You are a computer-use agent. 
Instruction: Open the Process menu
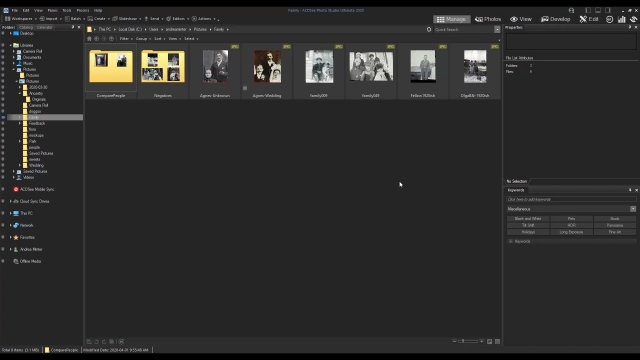coord(83,11)
